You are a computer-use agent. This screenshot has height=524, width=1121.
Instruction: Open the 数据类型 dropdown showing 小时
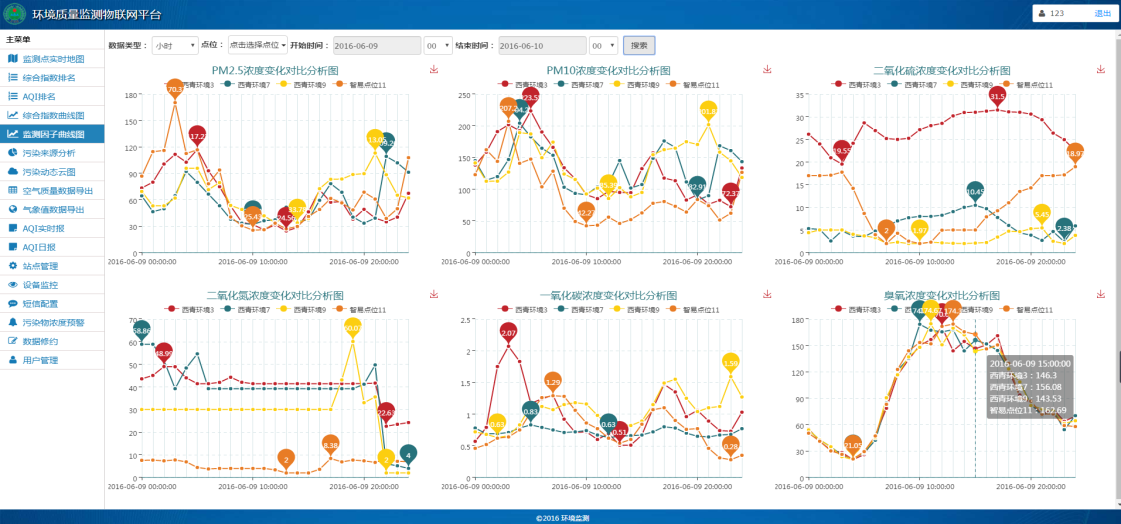175,46
